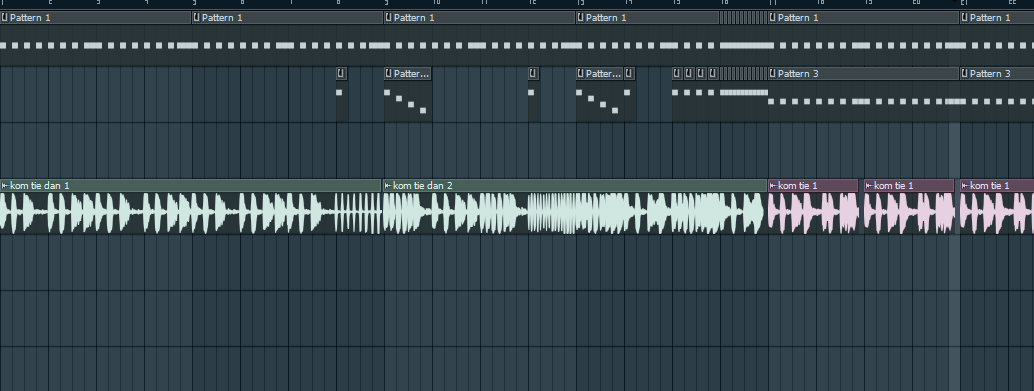Open the clip menu icon of kom tie dan 2
The height and width of the screenshot is (391, 1034).
(388, 186)
